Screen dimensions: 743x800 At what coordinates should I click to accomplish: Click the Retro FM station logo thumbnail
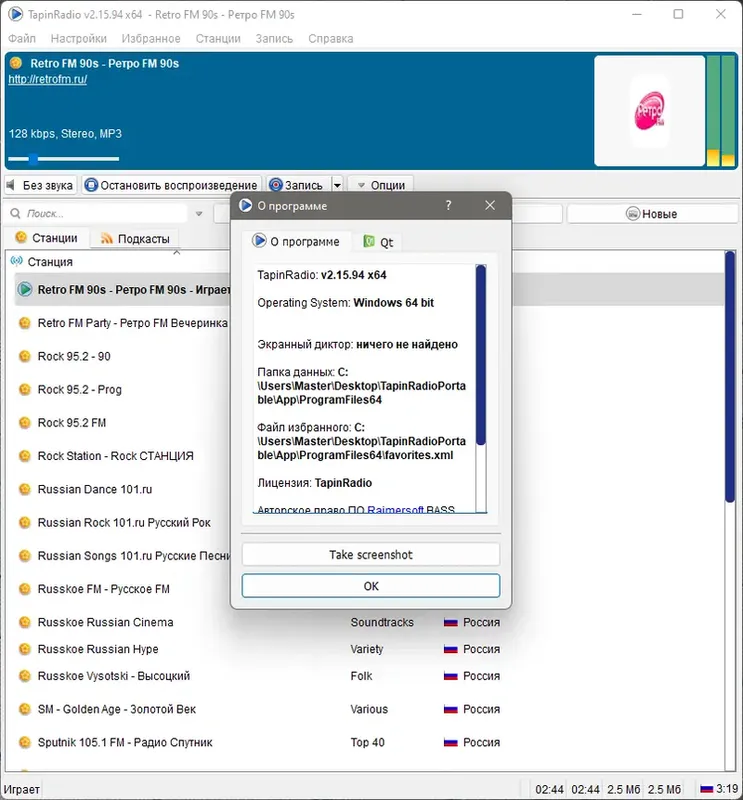[649, 111]
